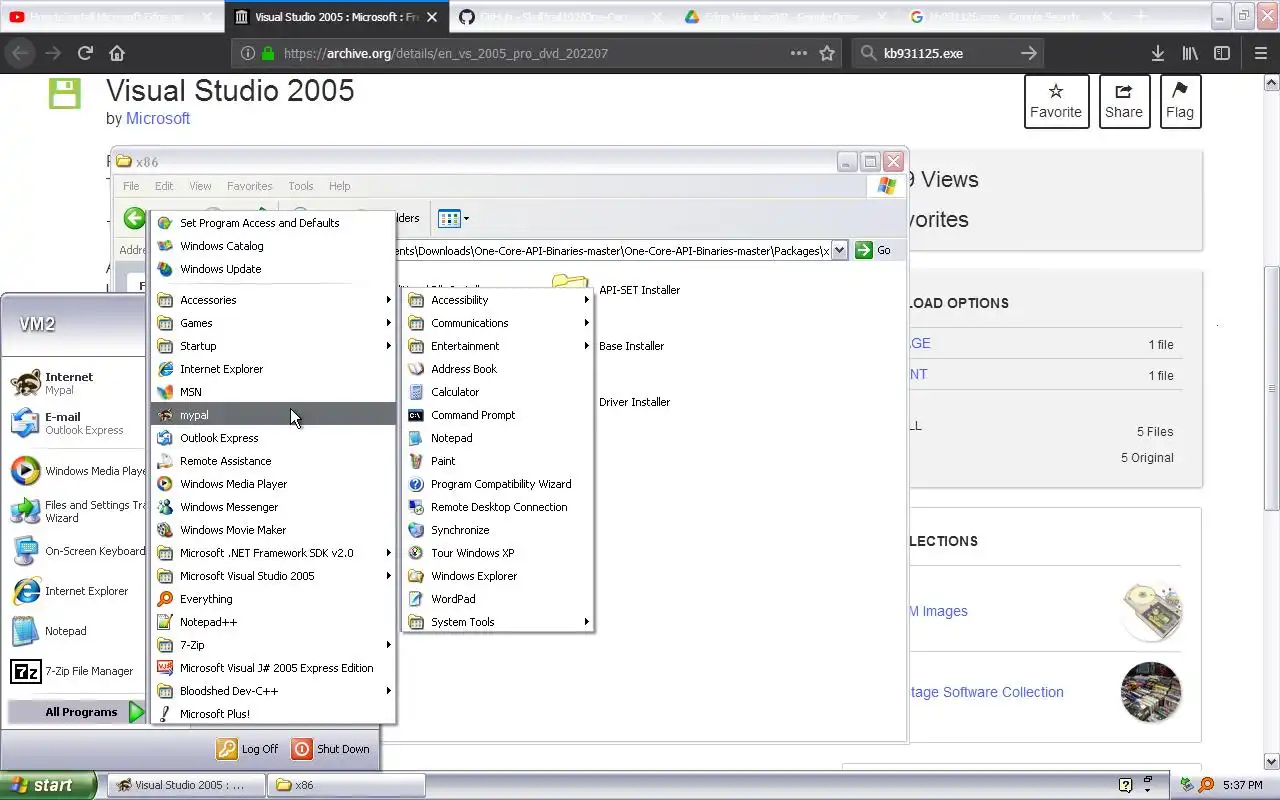Expand Entertainment submenu
Image resolution: width=1280 pixels, height=800 pixels.
498,346
